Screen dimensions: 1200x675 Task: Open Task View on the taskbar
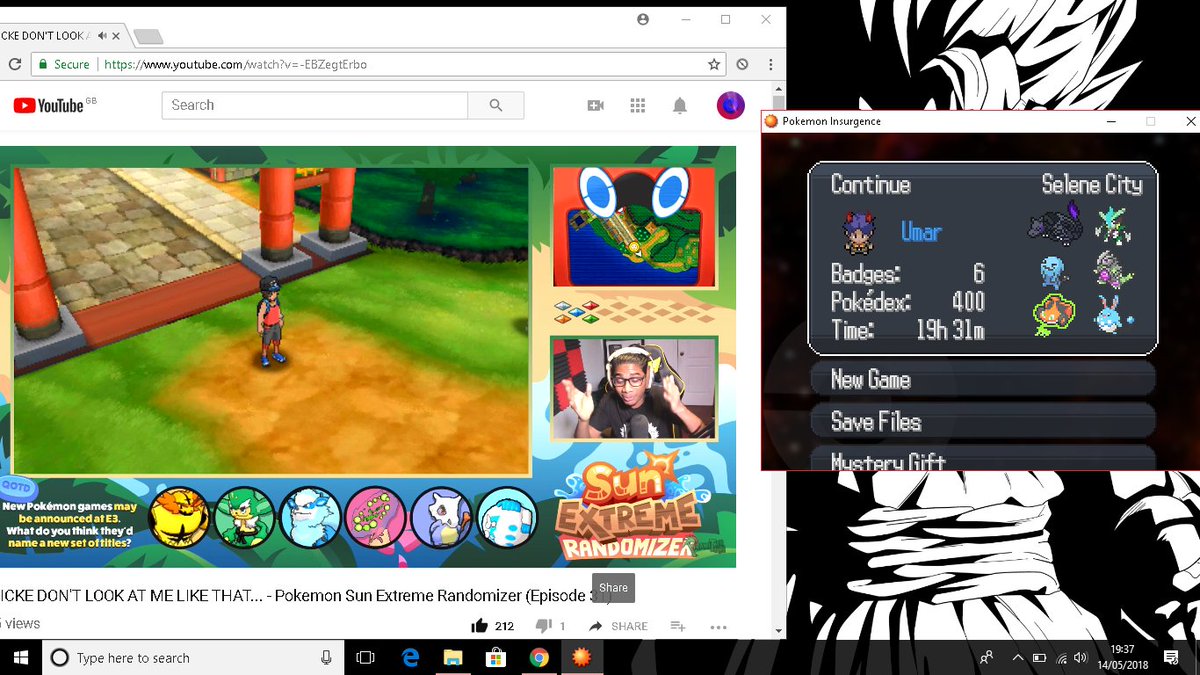click(x=365, y=657)
